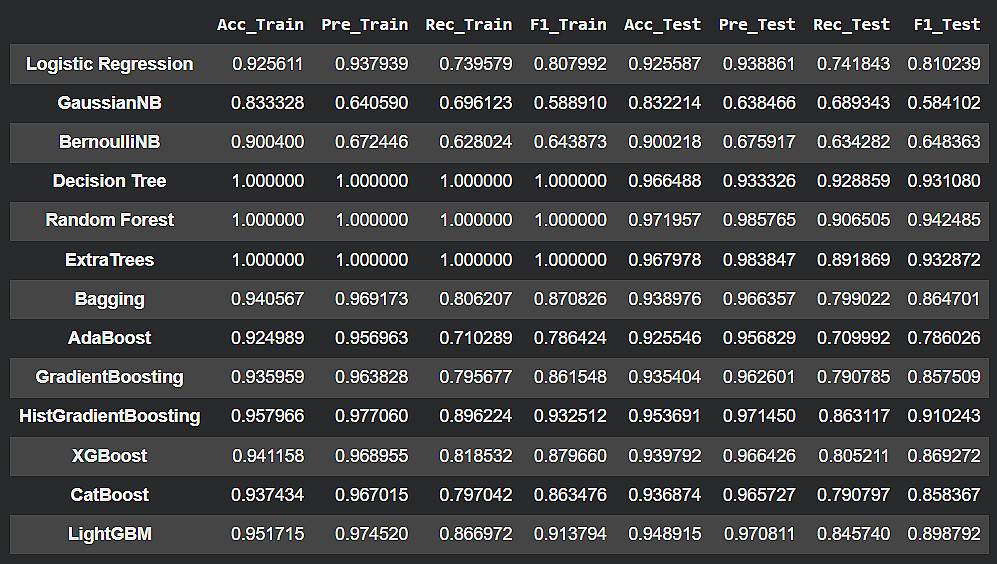
Task: Click BernoulliNB Rec_Train value 0.628024
Action: pos(476,142)
